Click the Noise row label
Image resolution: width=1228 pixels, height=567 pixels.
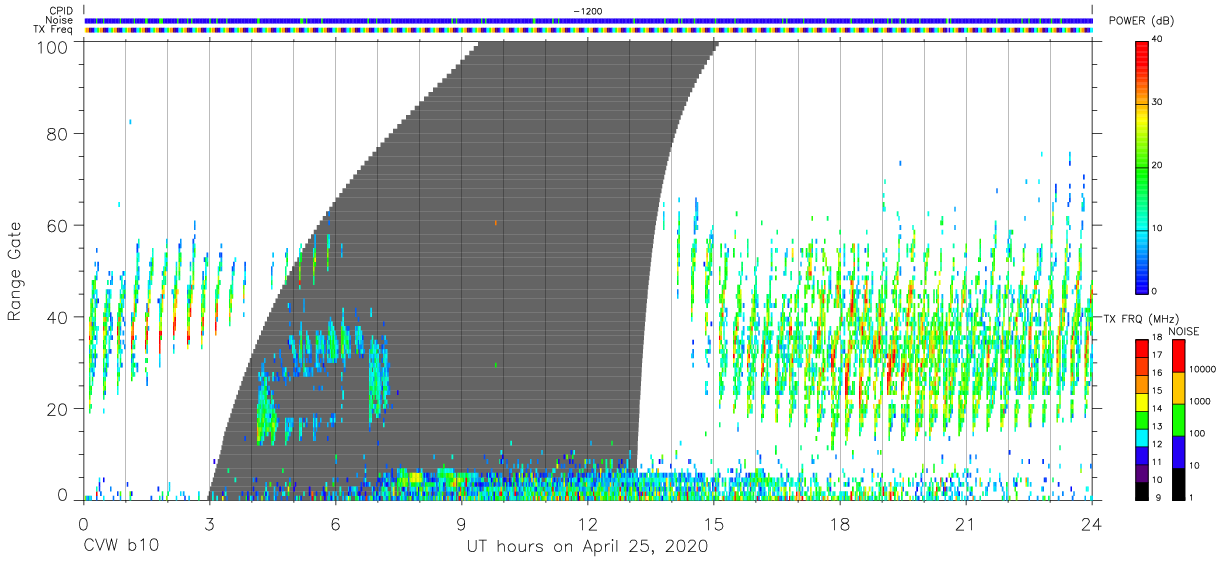coord(60,20)
